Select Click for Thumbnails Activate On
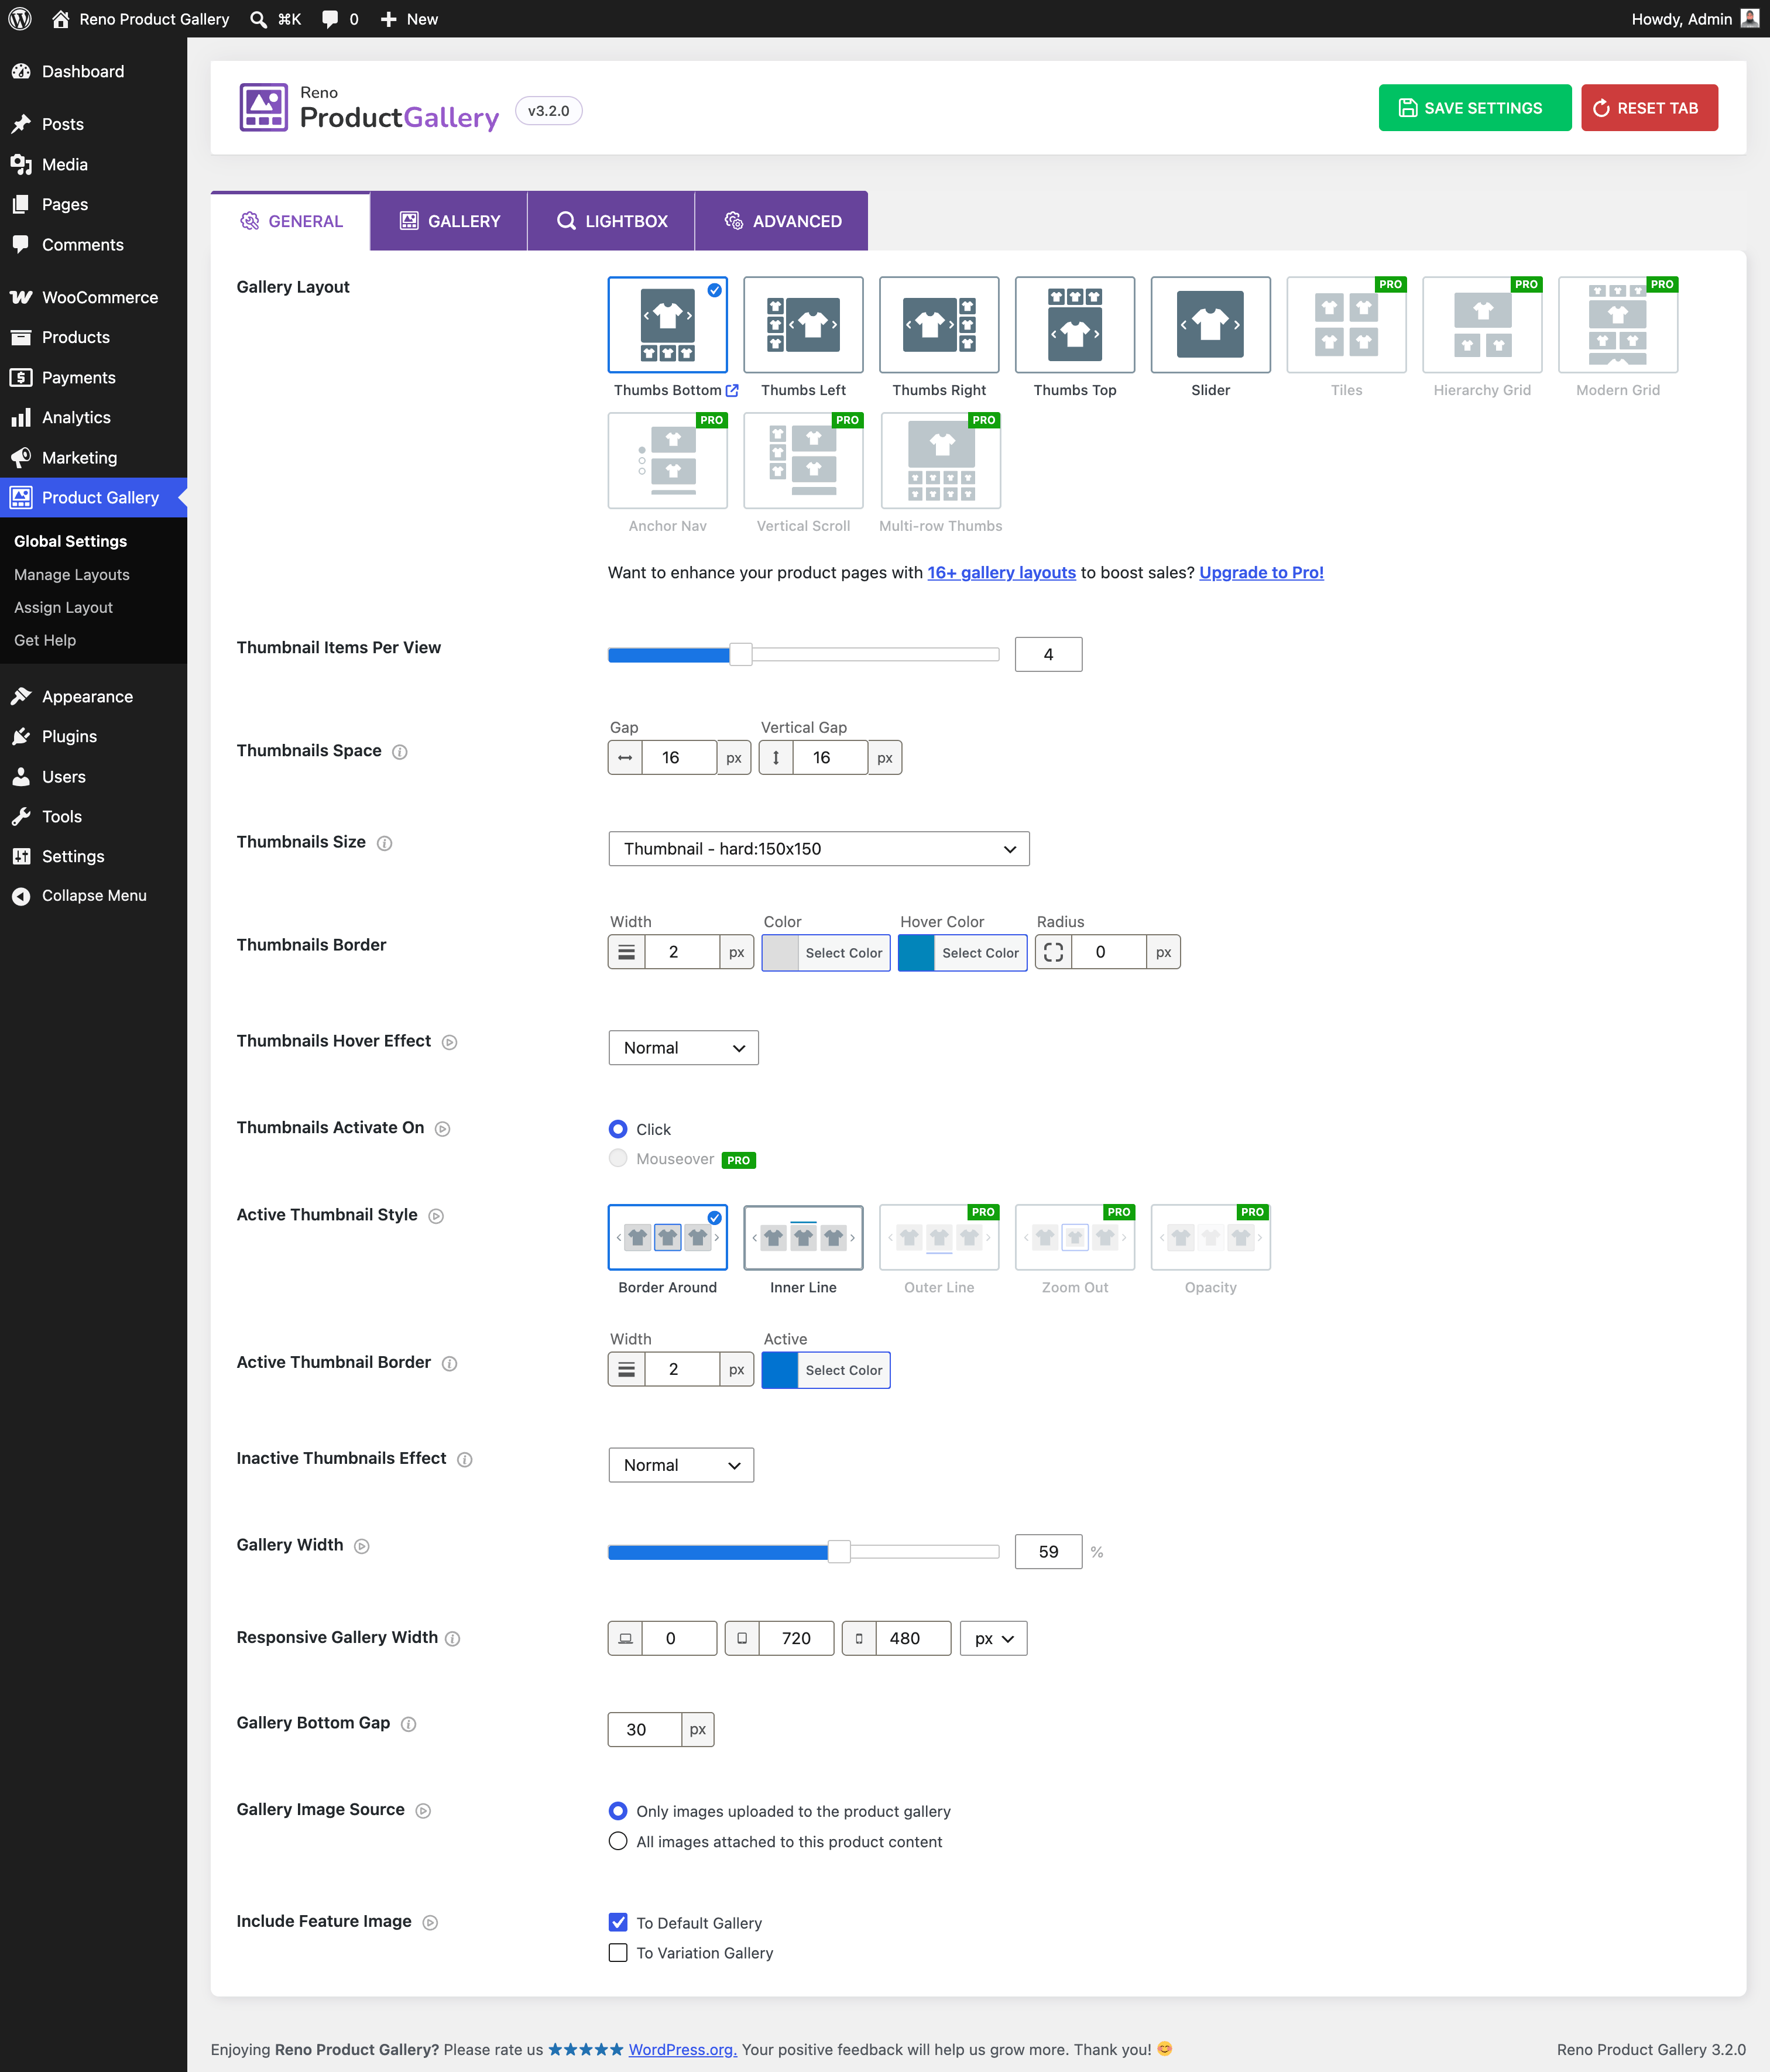Screen dimensions: 1770x2072 tap(618, 1129)
